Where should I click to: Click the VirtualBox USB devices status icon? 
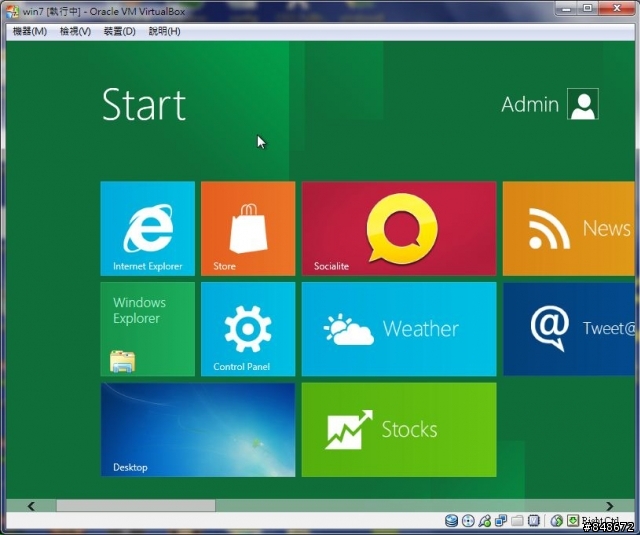click(484, 521)
